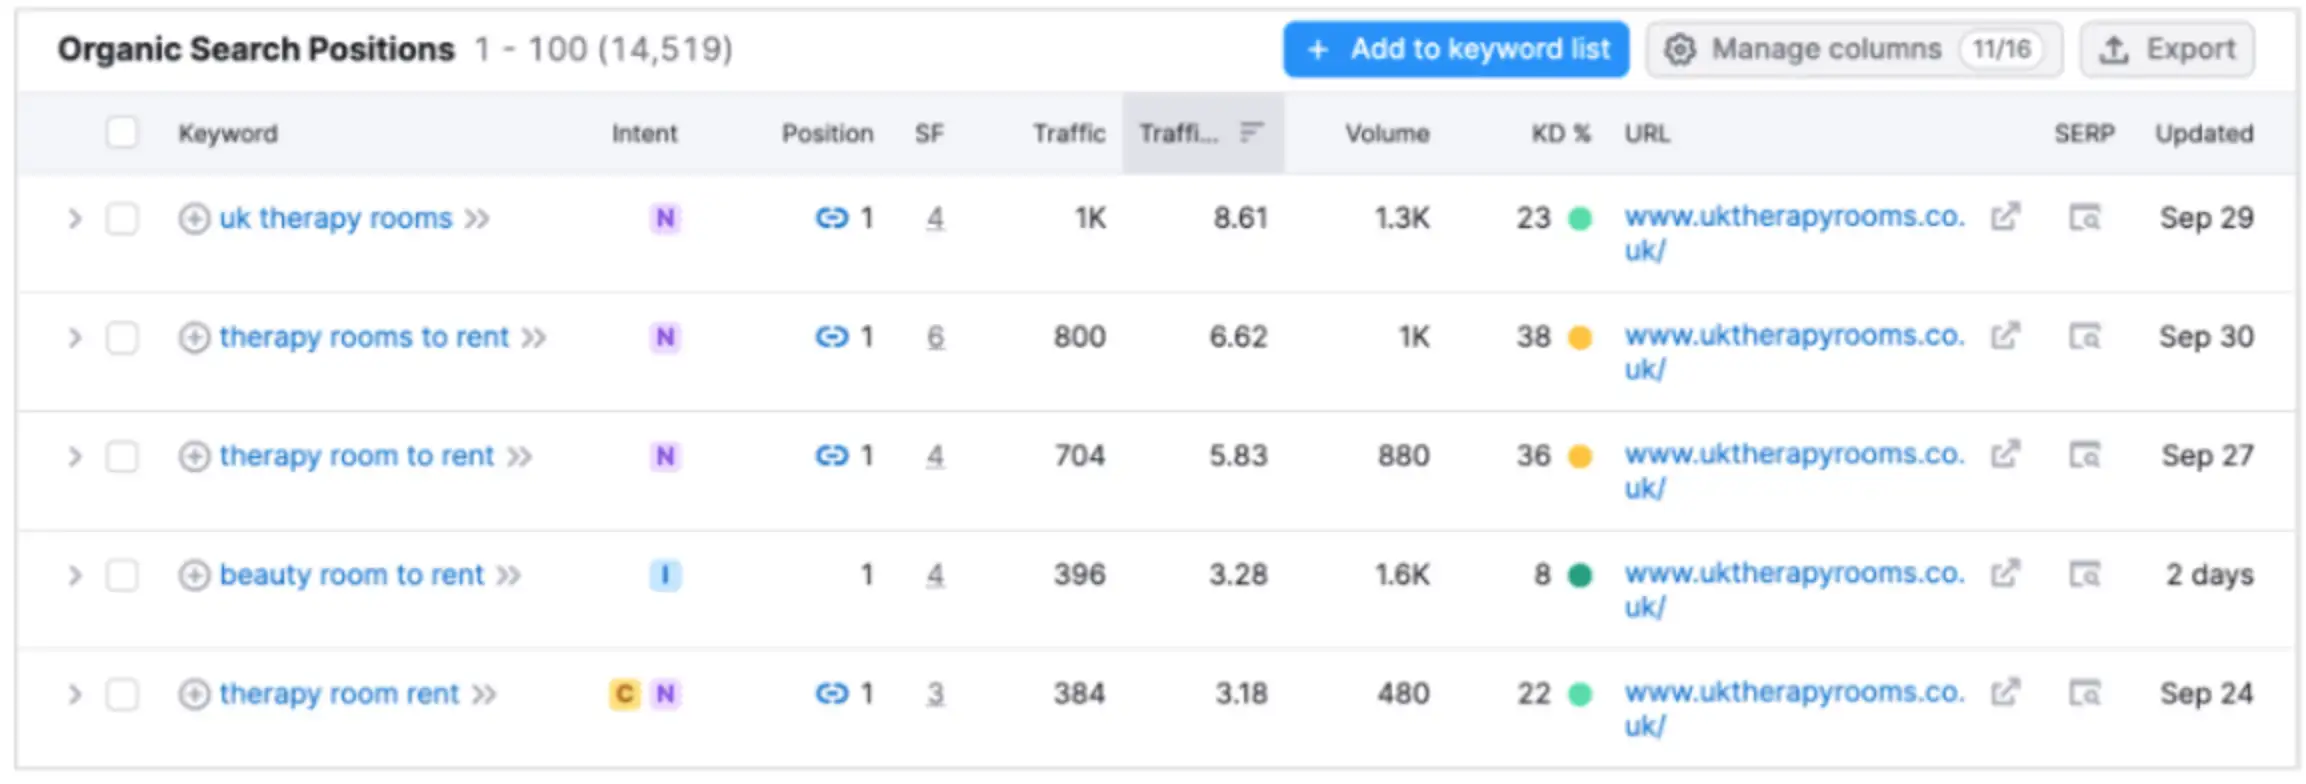Tick the select-all checkbox in table header
The height and width of the screenshot is (784, 2306).
[122, 132]
